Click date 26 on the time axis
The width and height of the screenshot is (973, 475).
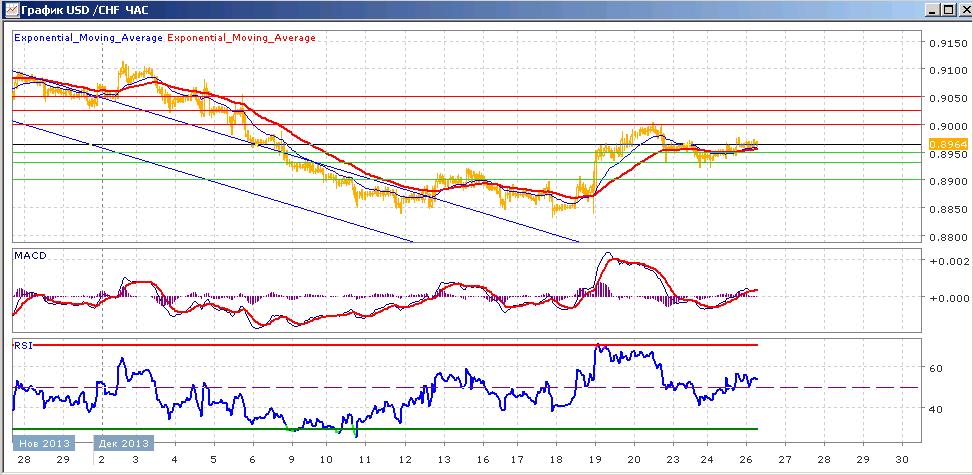click(747, 459)
